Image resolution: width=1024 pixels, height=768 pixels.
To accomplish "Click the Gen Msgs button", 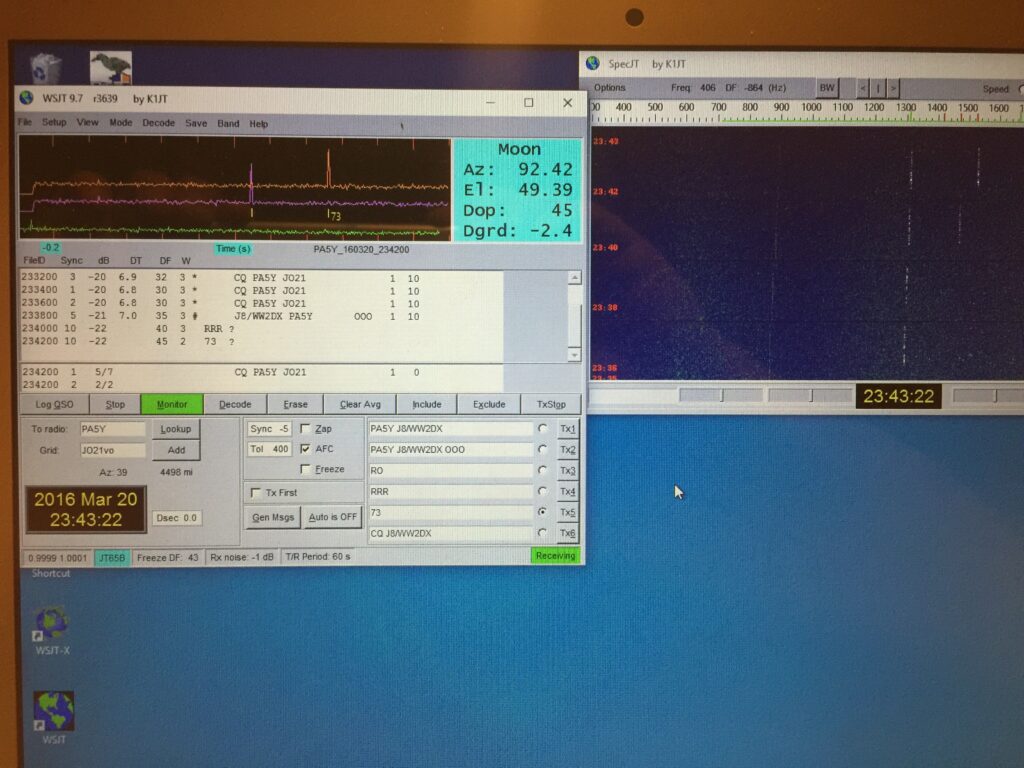I will pos(273,517).
